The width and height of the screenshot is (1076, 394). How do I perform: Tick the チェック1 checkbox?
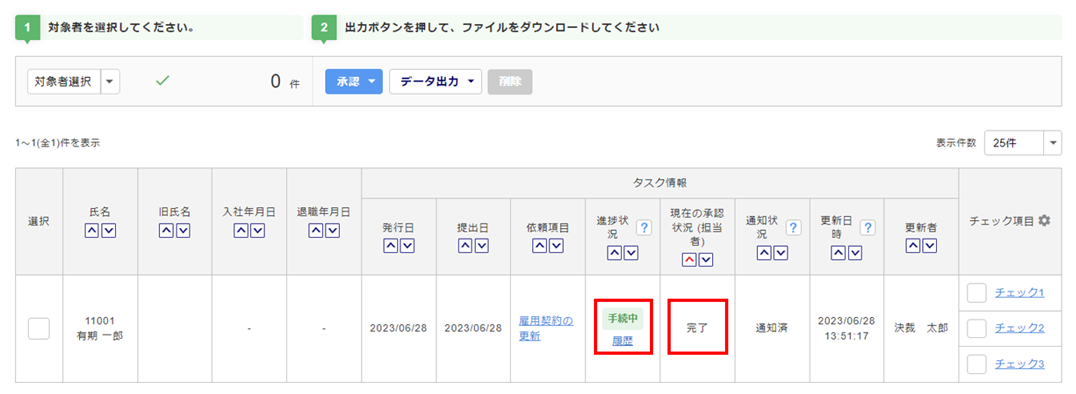(x=976, y=293)
